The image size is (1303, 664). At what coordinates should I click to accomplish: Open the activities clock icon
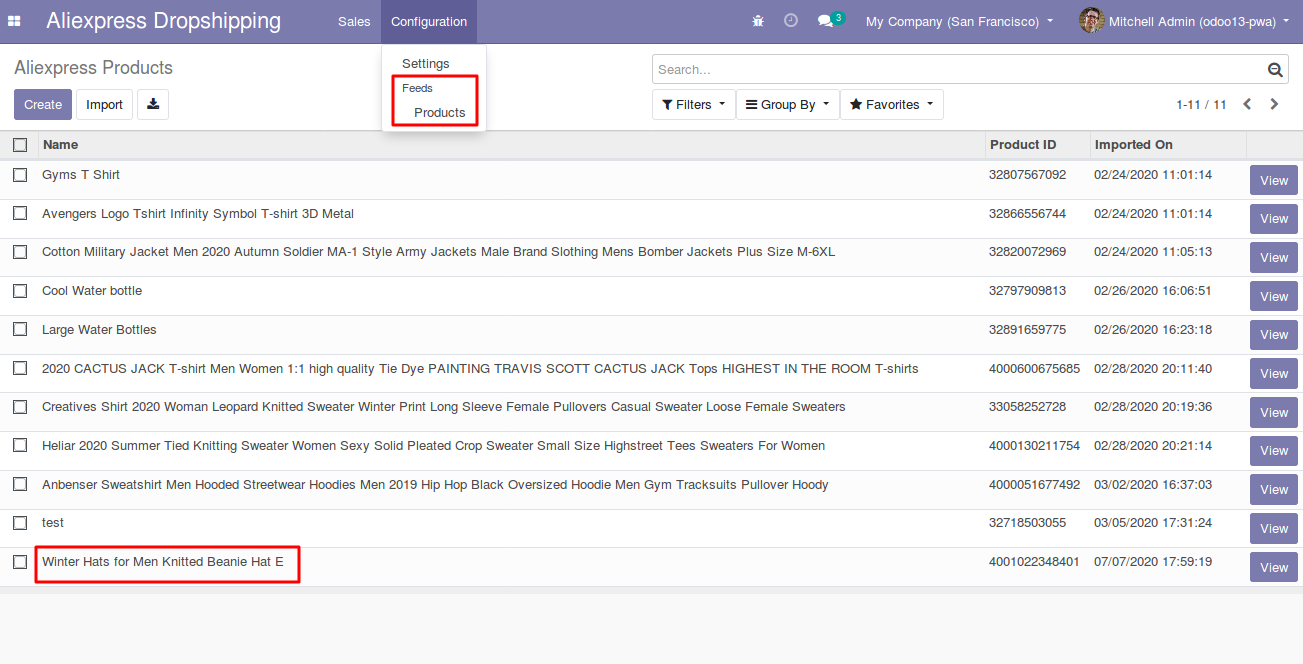click(x=791, y=21)
